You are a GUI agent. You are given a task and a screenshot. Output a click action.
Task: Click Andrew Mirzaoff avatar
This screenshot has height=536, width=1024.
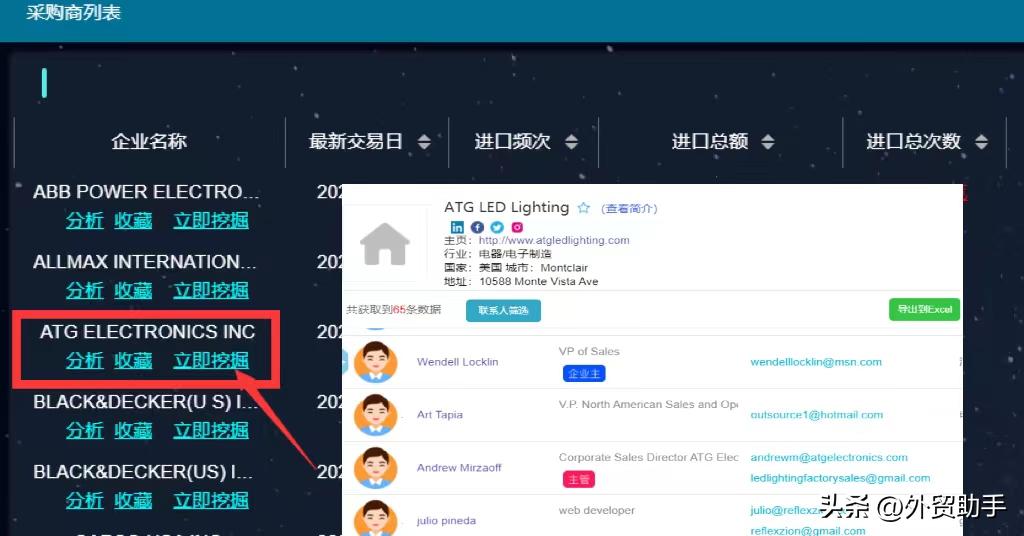[376, 467]
